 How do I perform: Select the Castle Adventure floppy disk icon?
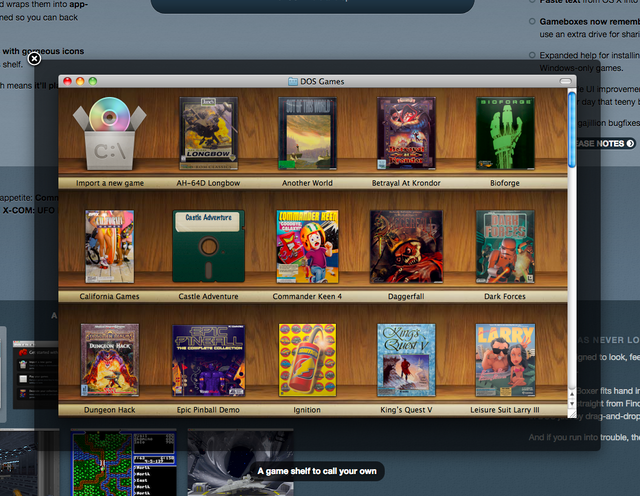point(209,247)
